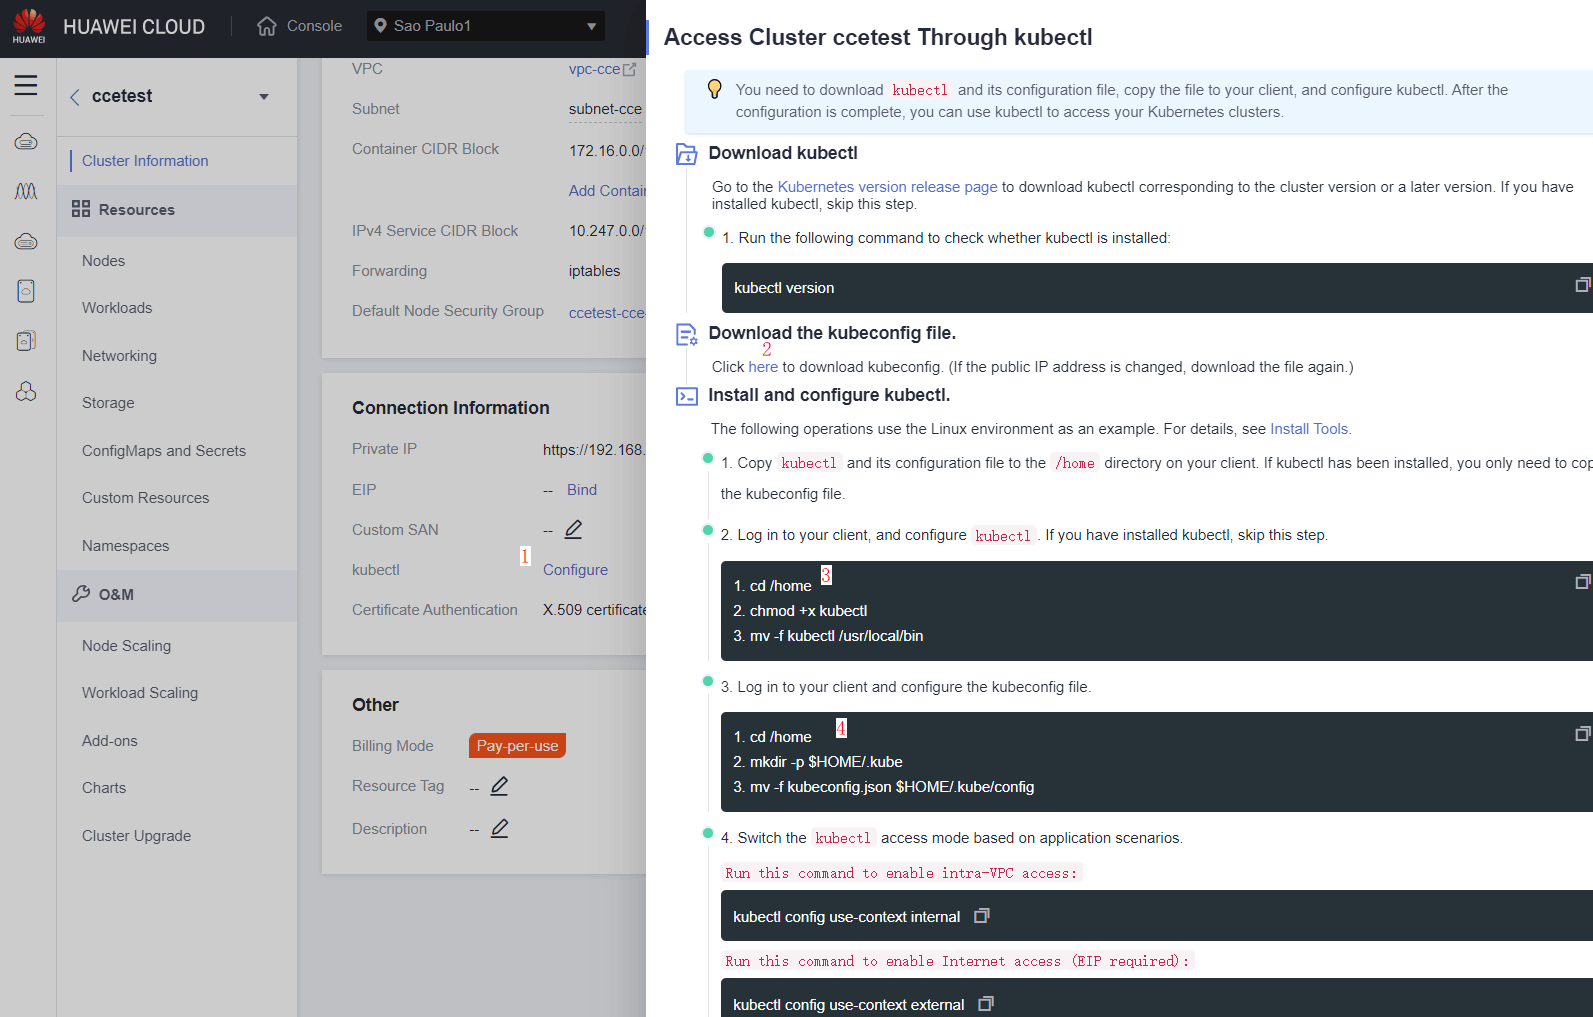The image size is (1593, 1017).
Task: Click Bind link beside EIP
Action: point(581,490)
